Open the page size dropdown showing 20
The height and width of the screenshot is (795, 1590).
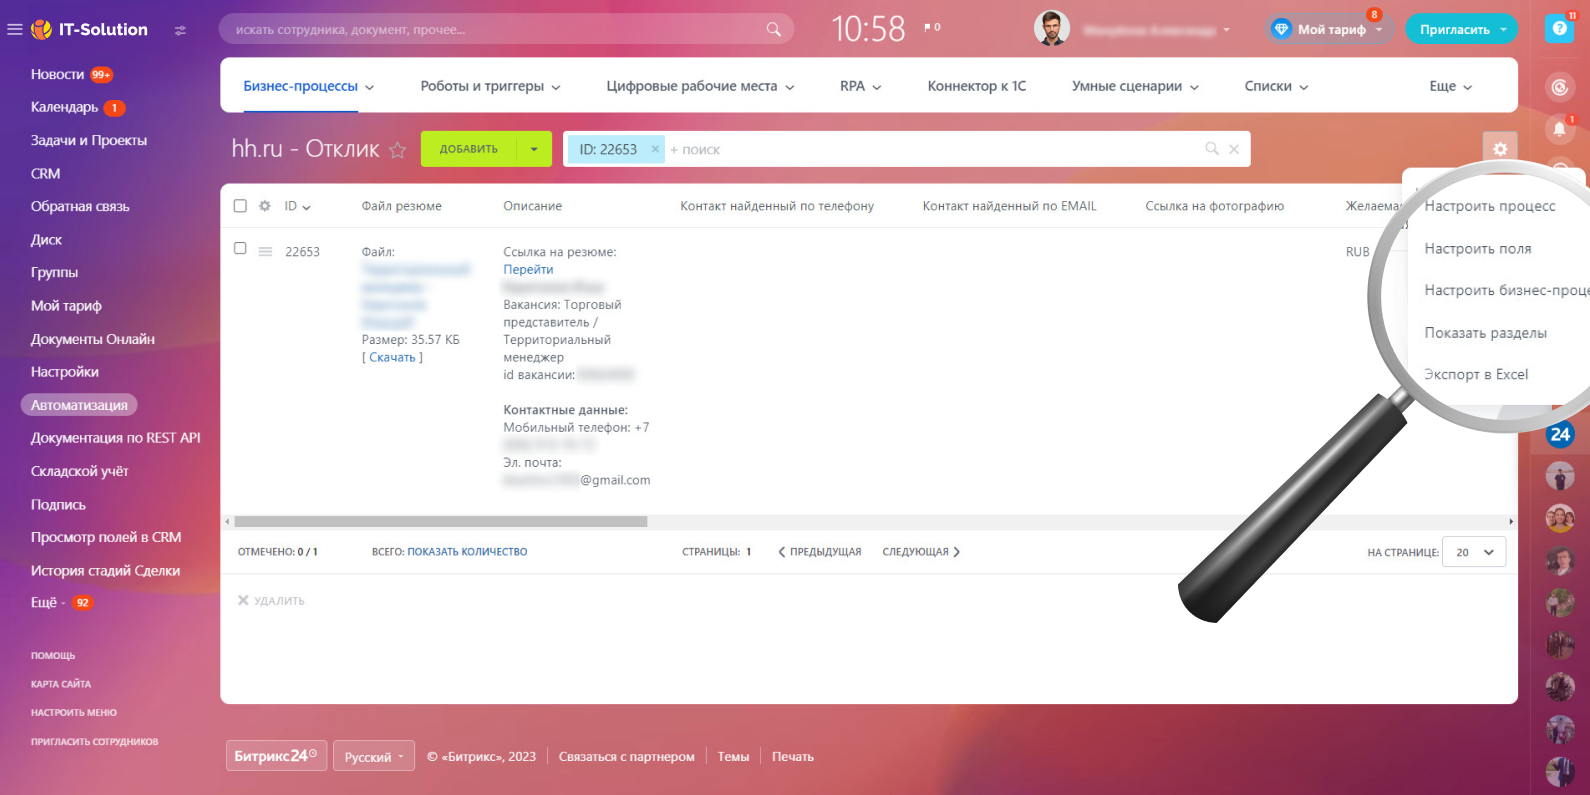tap(1475, 552)
